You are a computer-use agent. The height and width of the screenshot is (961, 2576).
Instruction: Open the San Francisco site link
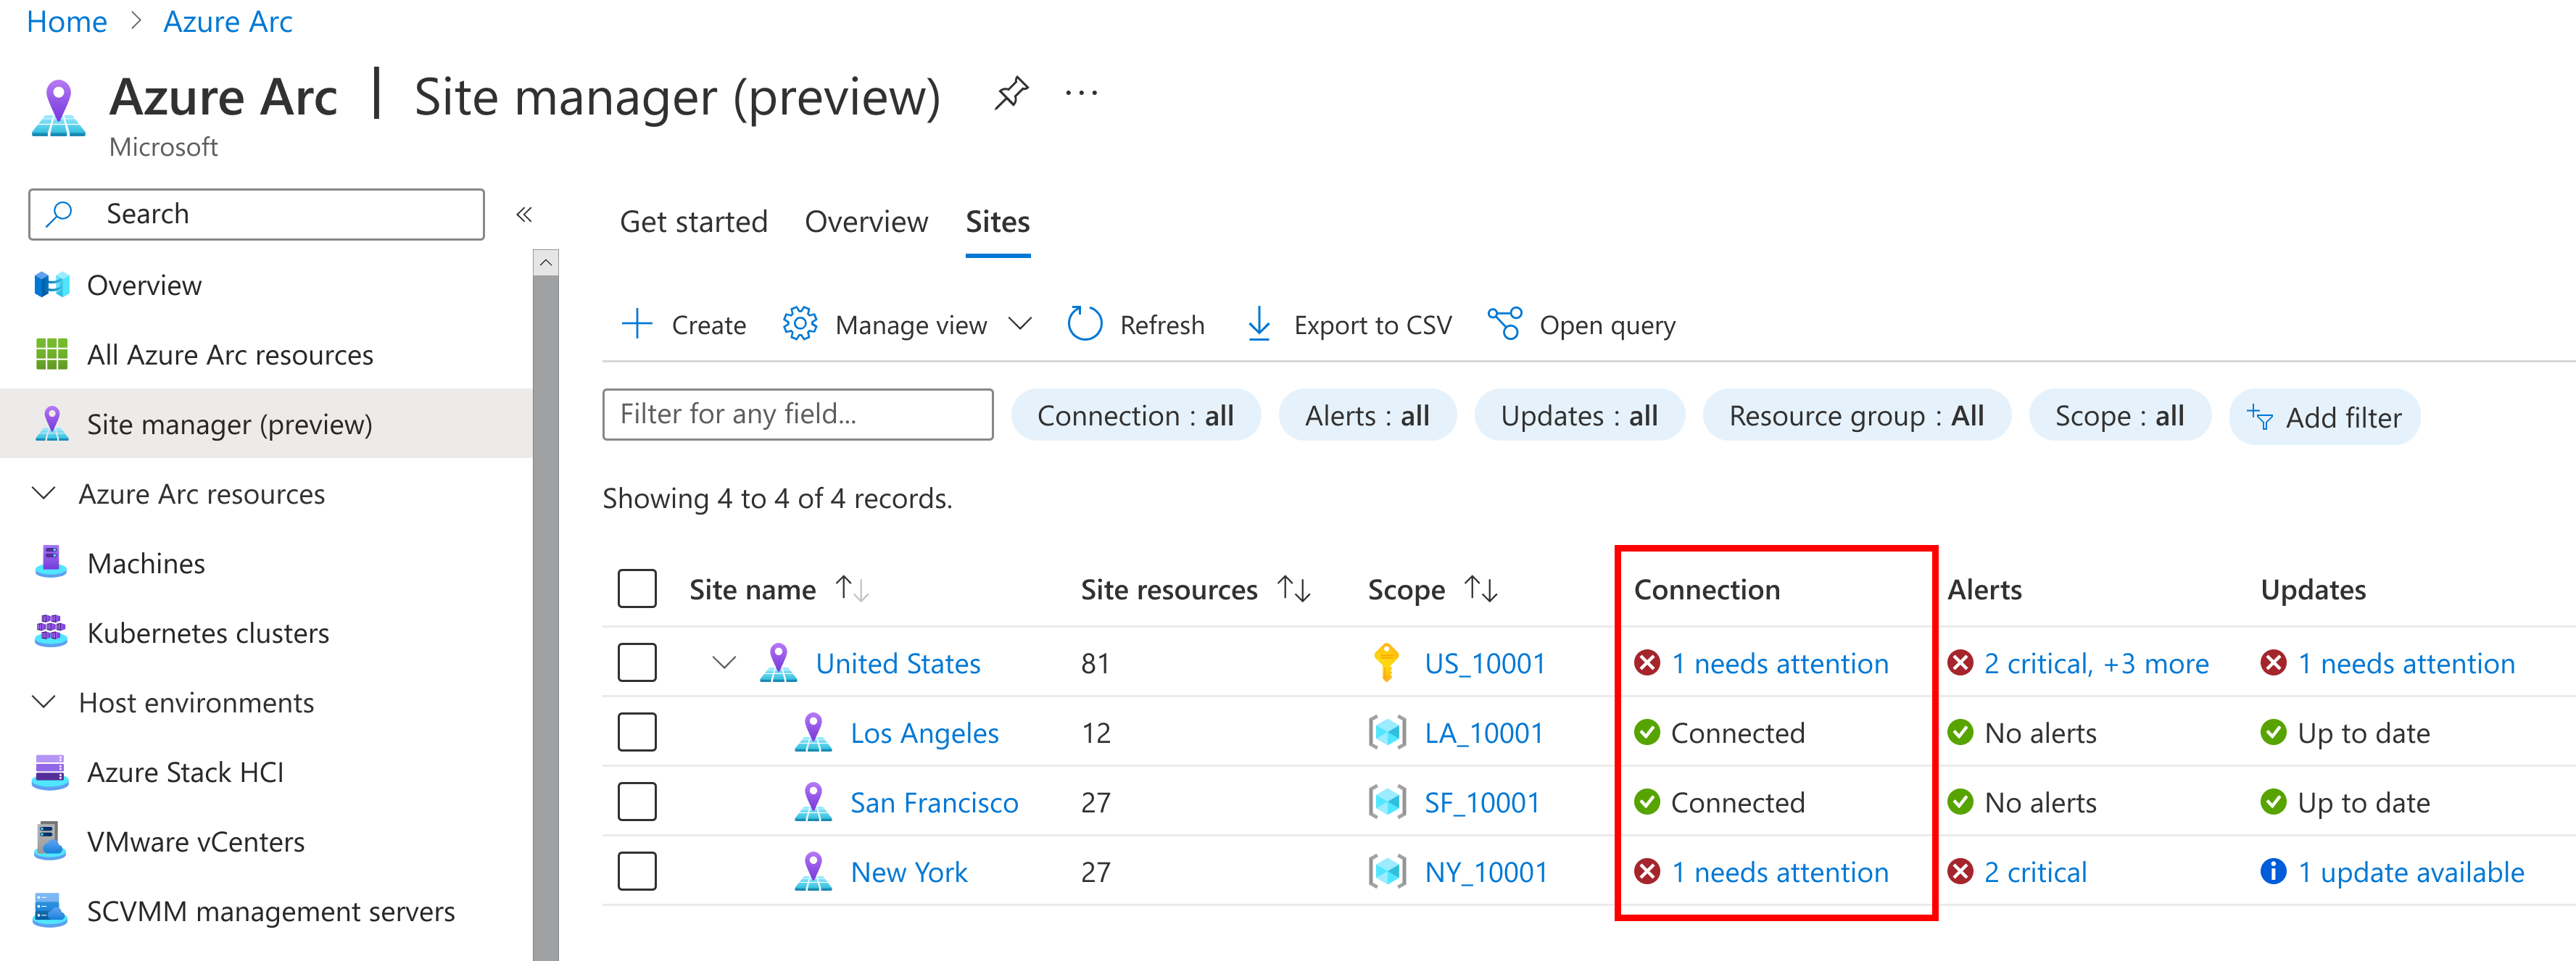pyautogui.click(x=933, y=803)
